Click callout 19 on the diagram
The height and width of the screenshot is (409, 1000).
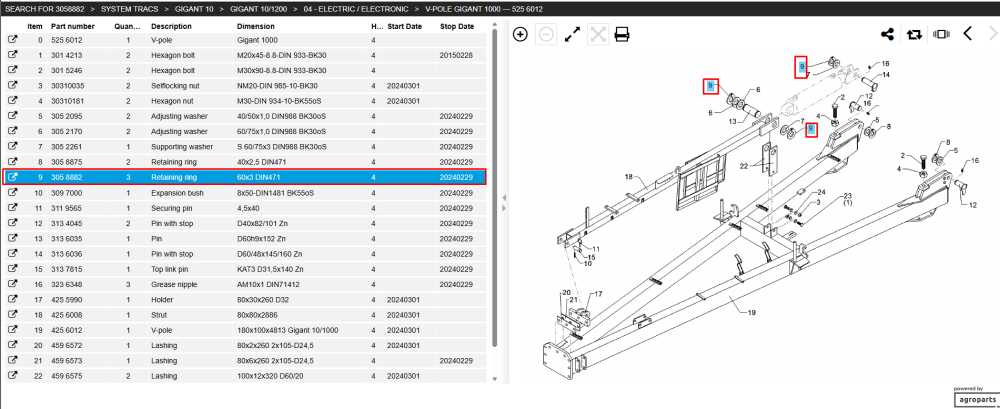coord(751,313)
